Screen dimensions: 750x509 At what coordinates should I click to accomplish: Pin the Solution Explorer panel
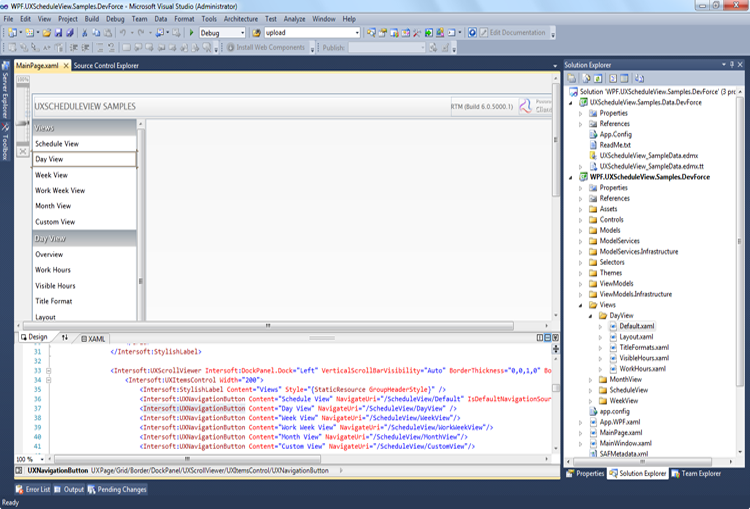click(x=732, y=65)
